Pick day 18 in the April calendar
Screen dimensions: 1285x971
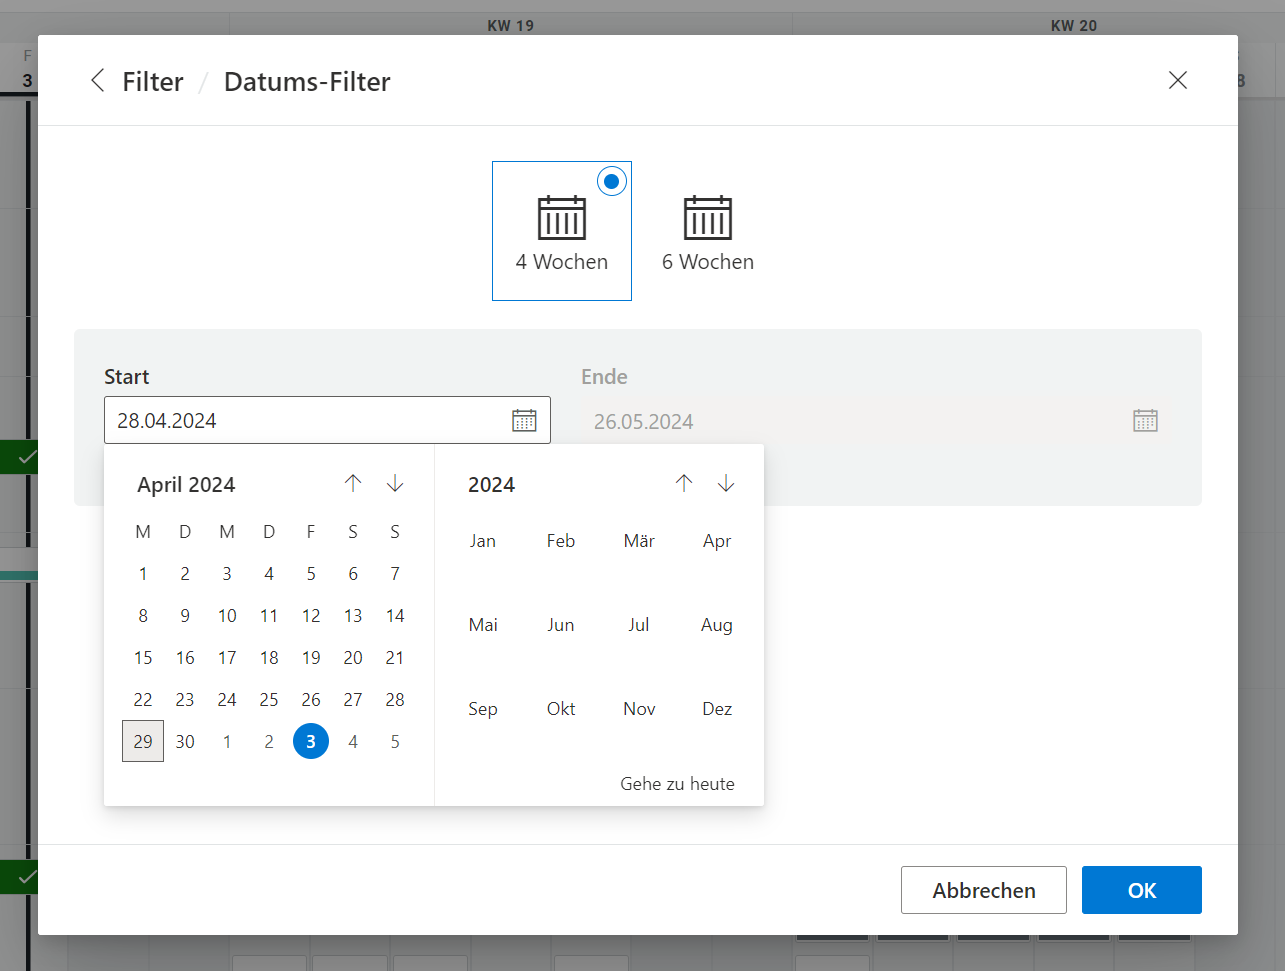(269, 658)
